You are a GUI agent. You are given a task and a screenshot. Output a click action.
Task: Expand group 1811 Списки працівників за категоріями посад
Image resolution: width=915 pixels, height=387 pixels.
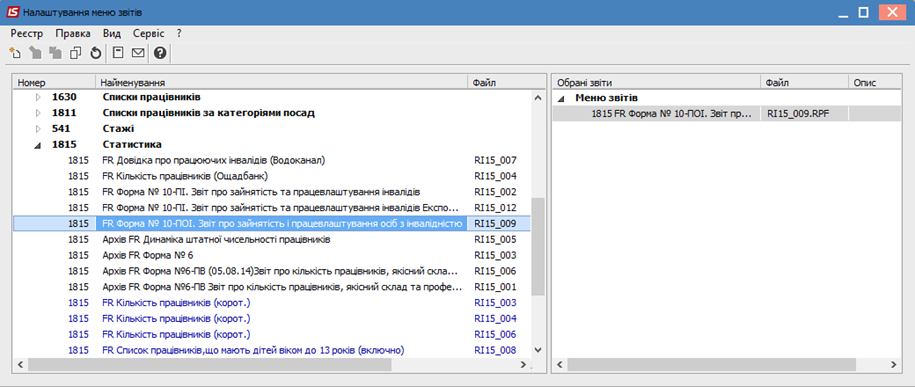tap(39, 113)
